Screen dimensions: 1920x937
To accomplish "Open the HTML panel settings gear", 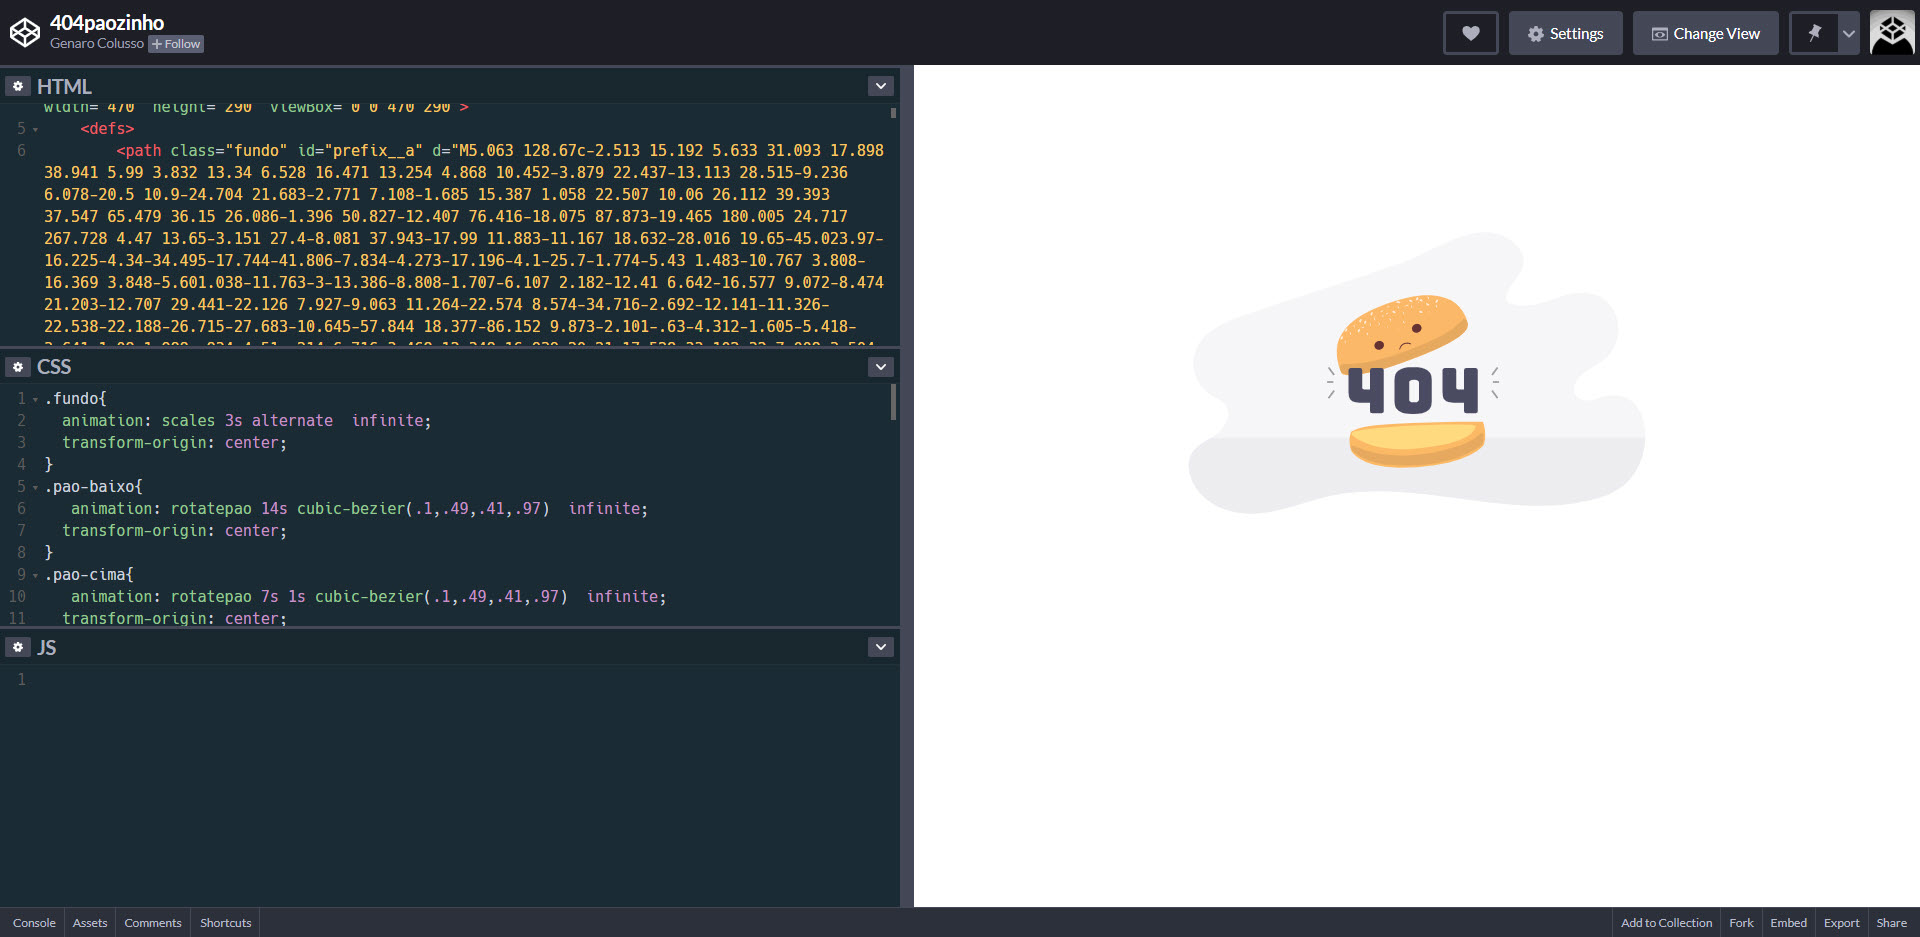I will tap(18, 86).
